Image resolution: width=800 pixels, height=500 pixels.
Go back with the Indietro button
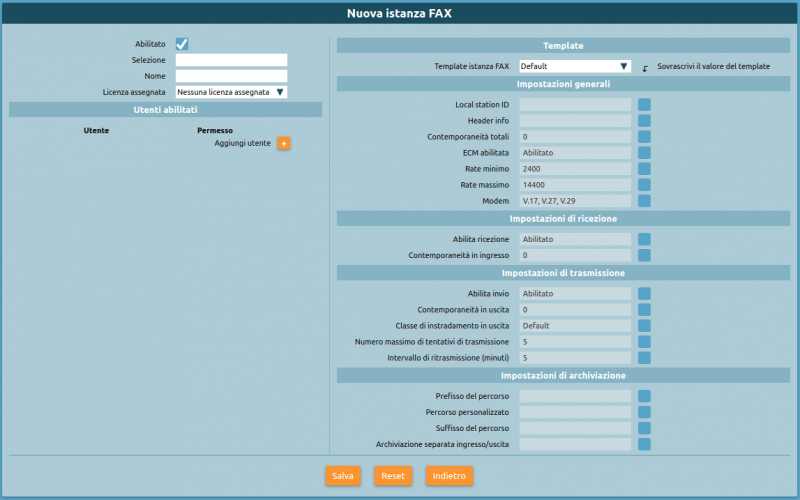(x=449, y=476)
